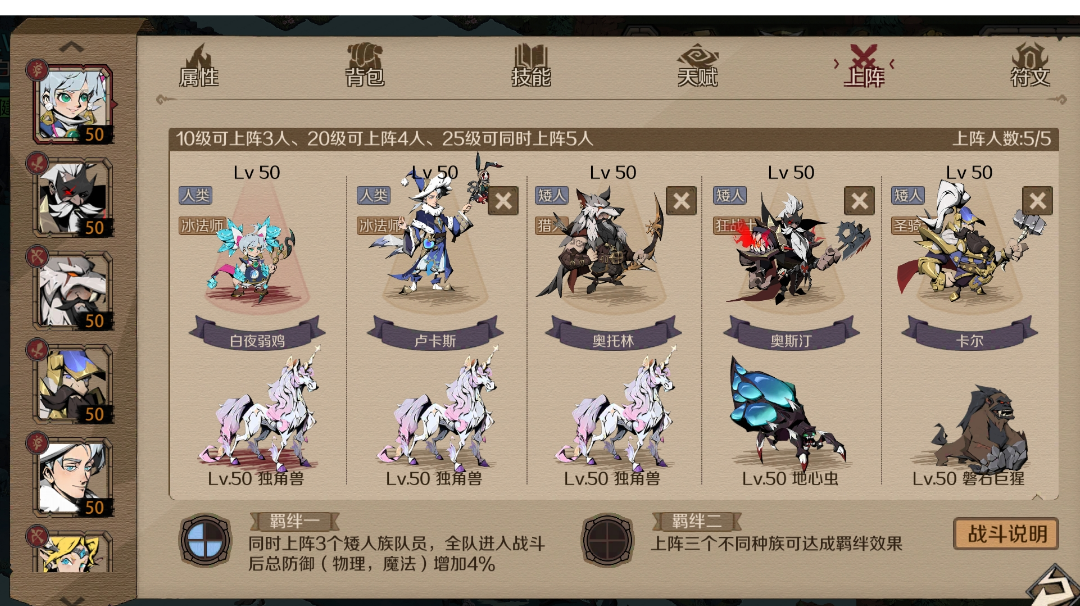Open the 背包 backpack tab

[x=364, y=66]
